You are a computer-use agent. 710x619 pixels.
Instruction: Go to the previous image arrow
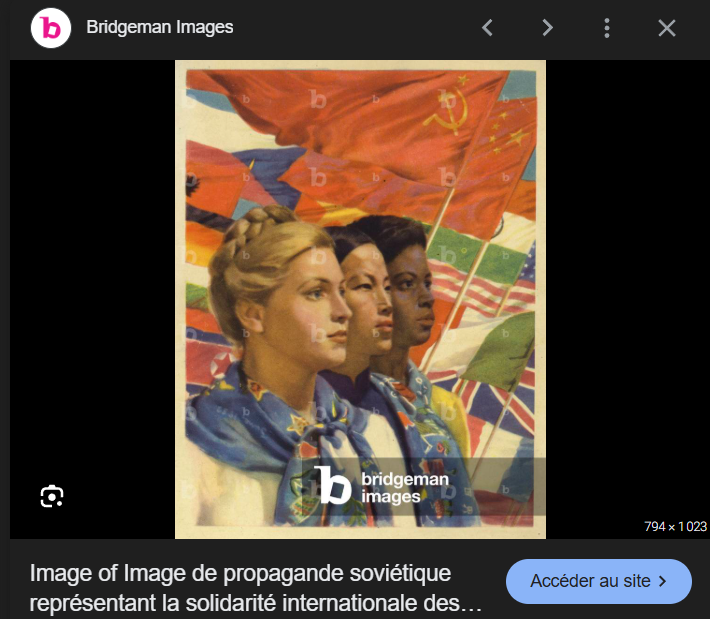click(488, 28)
